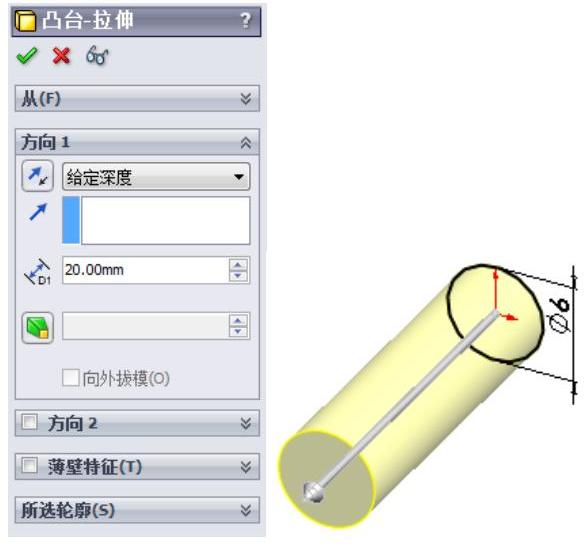Expand the 薄壁特征(T) section chevron
Image resolution: width=588 pixels, height=544 pixels.
246,467
